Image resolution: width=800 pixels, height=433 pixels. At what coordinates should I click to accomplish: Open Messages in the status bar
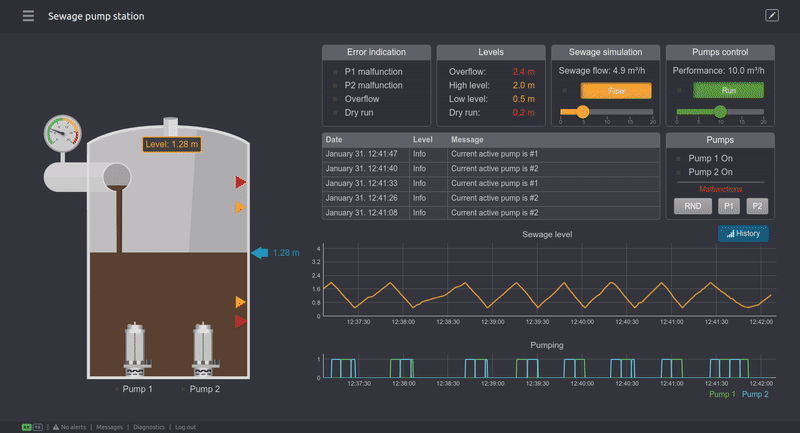click(x=110, y=427)
